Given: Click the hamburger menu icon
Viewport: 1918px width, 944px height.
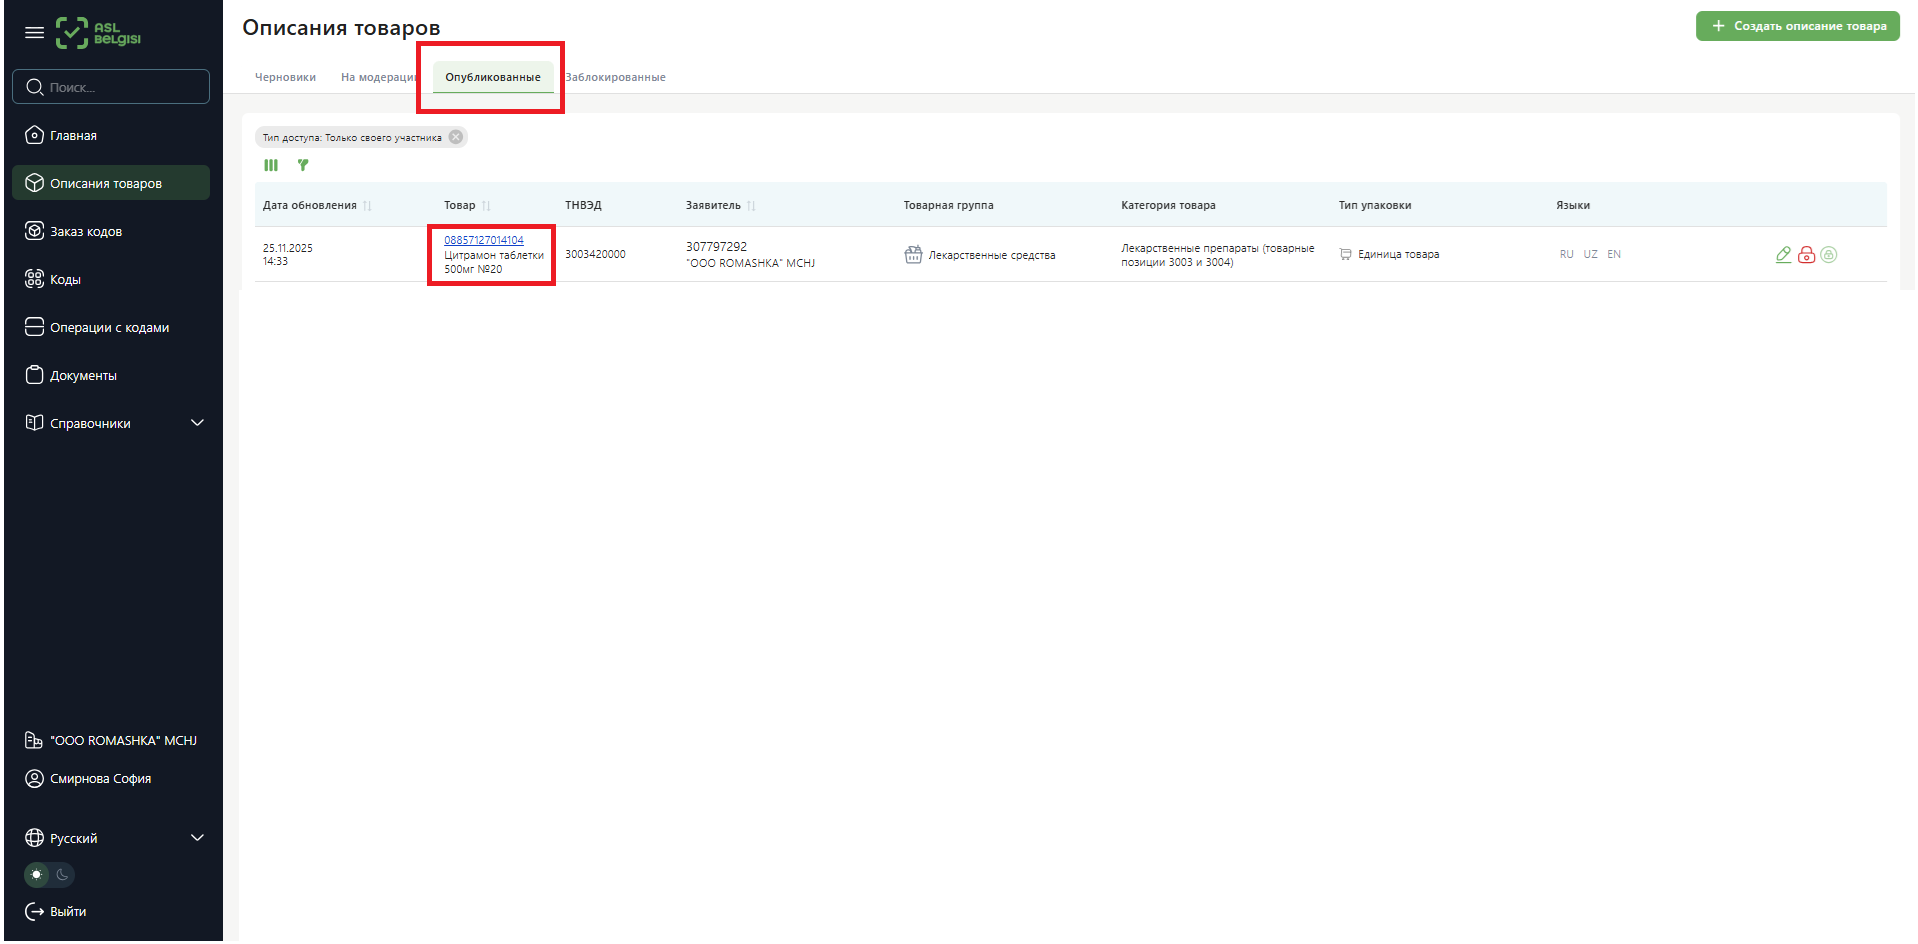Looking at the screenshot, I should (34, 33).
